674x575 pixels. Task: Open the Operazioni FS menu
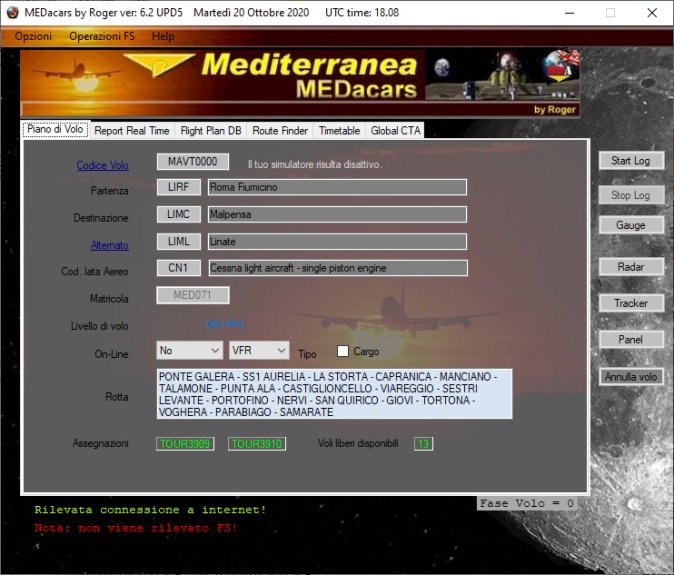coord(102,36)
